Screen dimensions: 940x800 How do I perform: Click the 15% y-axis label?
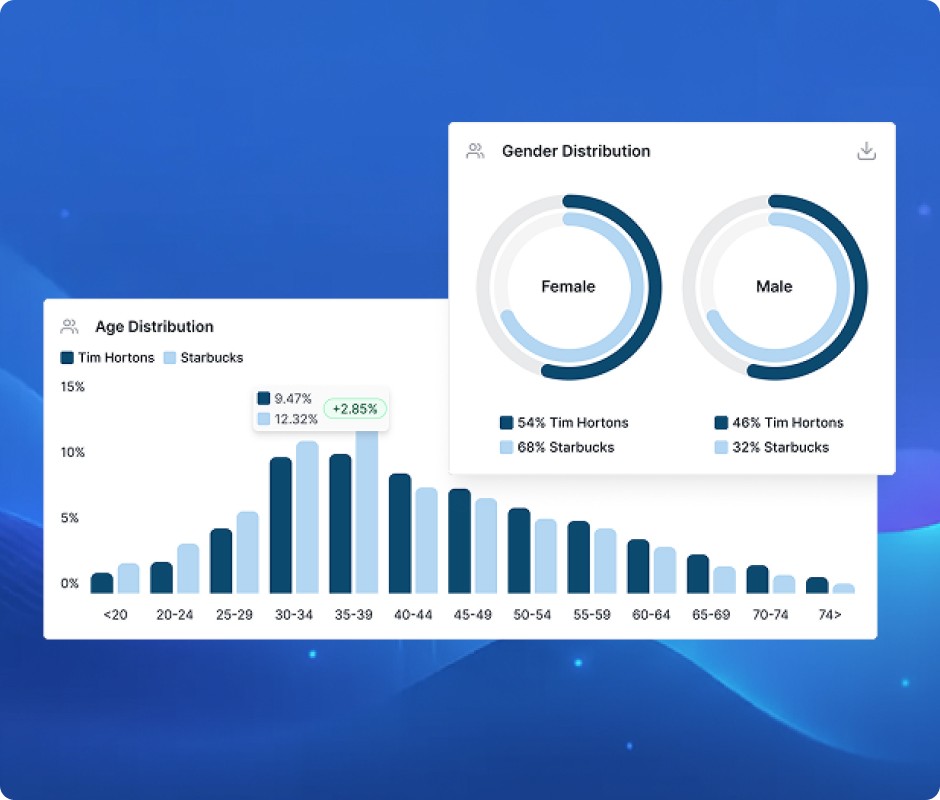tap(73, 387)
